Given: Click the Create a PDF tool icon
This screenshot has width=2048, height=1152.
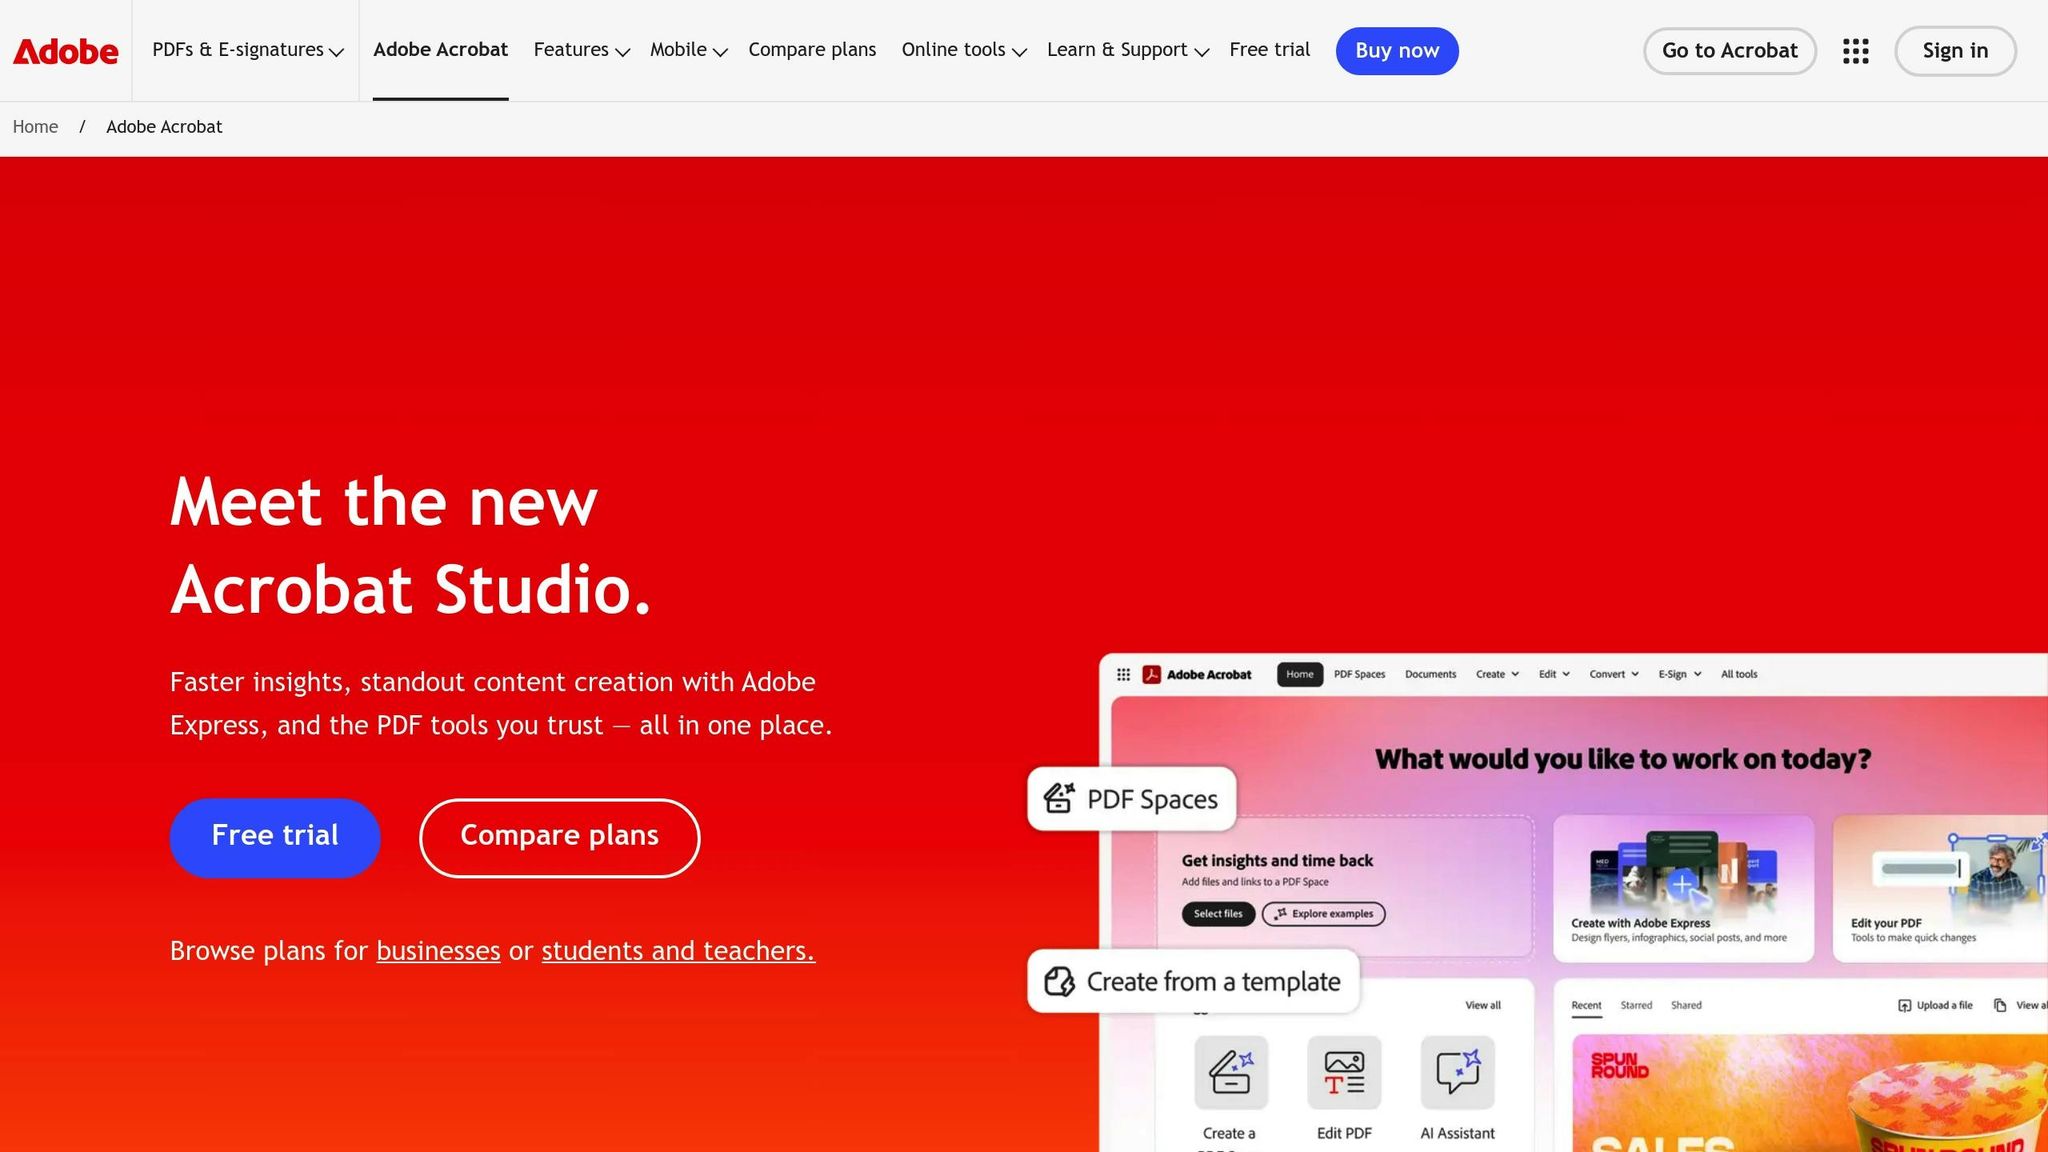Looking at the screenshot, I should tap(1231, 1073).
